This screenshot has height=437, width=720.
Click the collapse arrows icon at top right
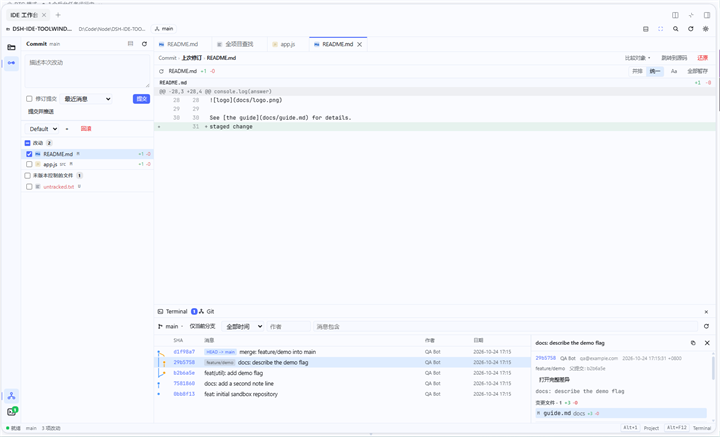pyautogui.click(x=691, y=15)
